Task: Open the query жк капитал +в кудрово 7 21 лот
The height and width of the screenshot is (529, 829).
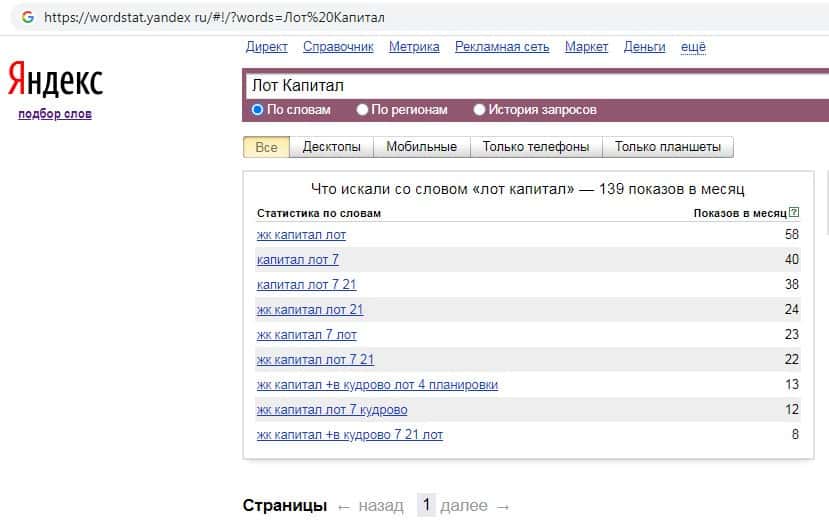Action: pos(350,434)
